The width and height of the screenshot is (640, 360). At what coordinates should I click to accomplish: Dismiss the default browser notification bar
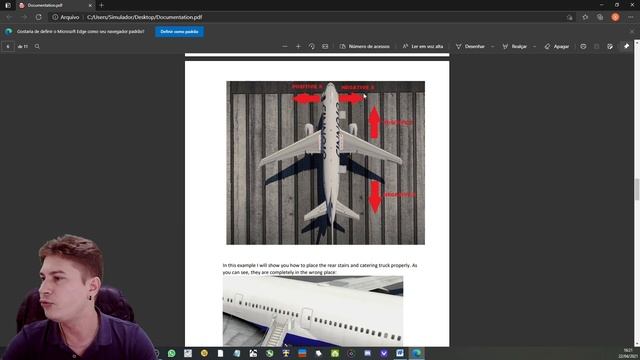632,31
